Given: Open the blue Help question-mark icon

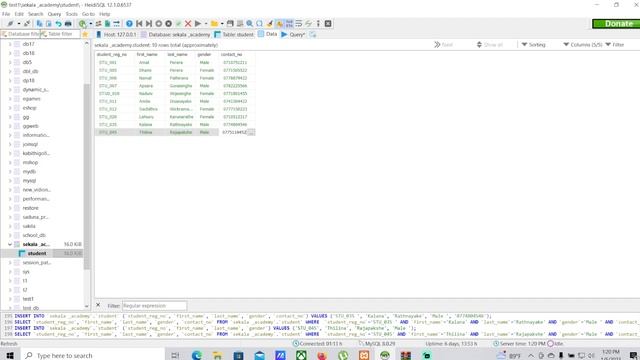Looking at the screenshot, I should click(129, 24).
